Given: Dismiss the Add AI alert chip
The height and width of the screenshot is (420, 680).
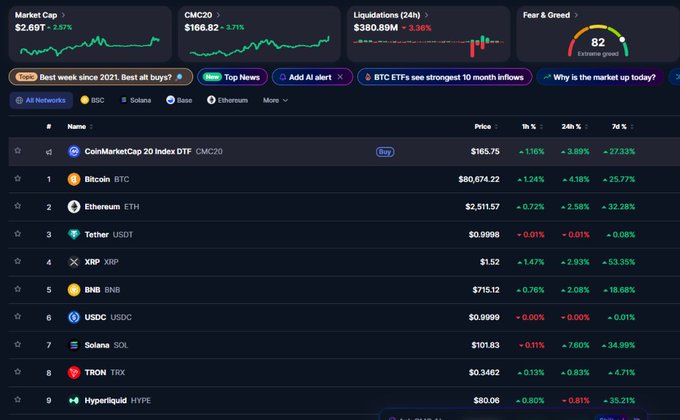Looking at the screenshot, I should [340, 77].
